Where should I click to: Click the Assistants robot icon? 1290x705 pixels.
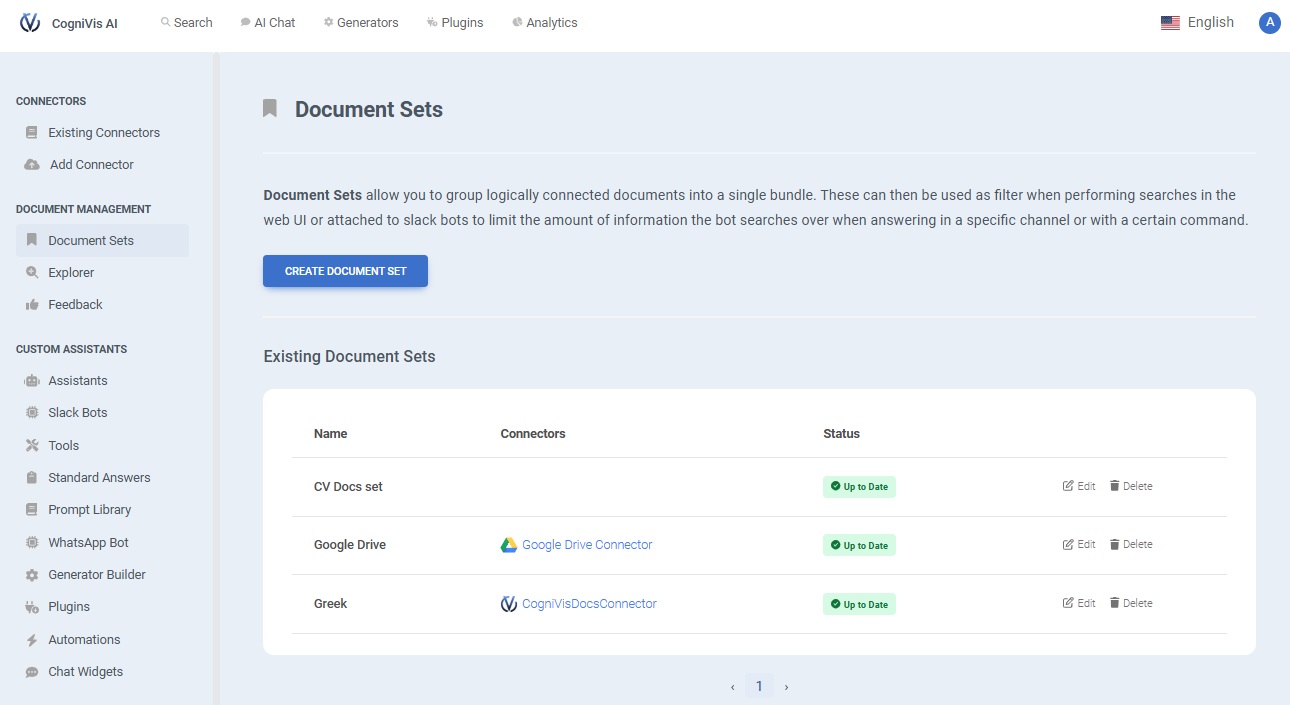[x=32, y=380]
